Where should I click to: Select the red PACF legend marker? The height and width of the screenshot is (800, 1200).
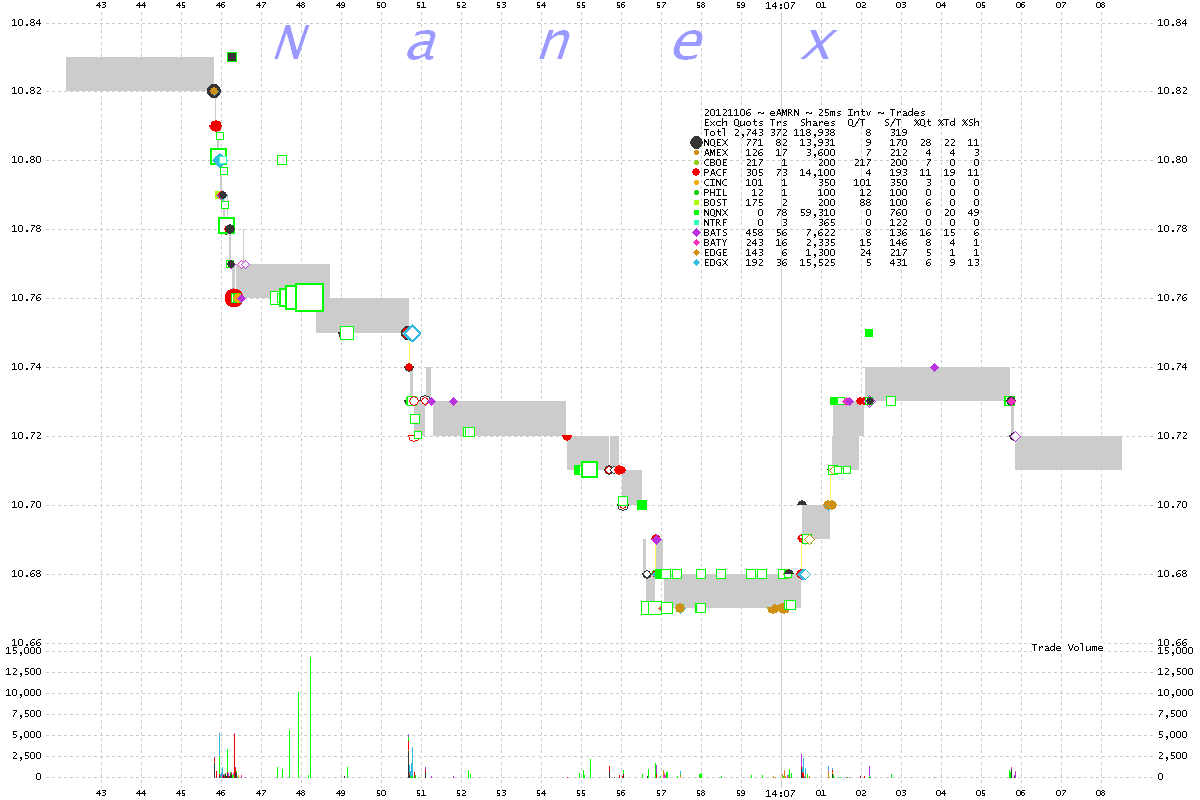pyautogui.click(x=696, y=173)
